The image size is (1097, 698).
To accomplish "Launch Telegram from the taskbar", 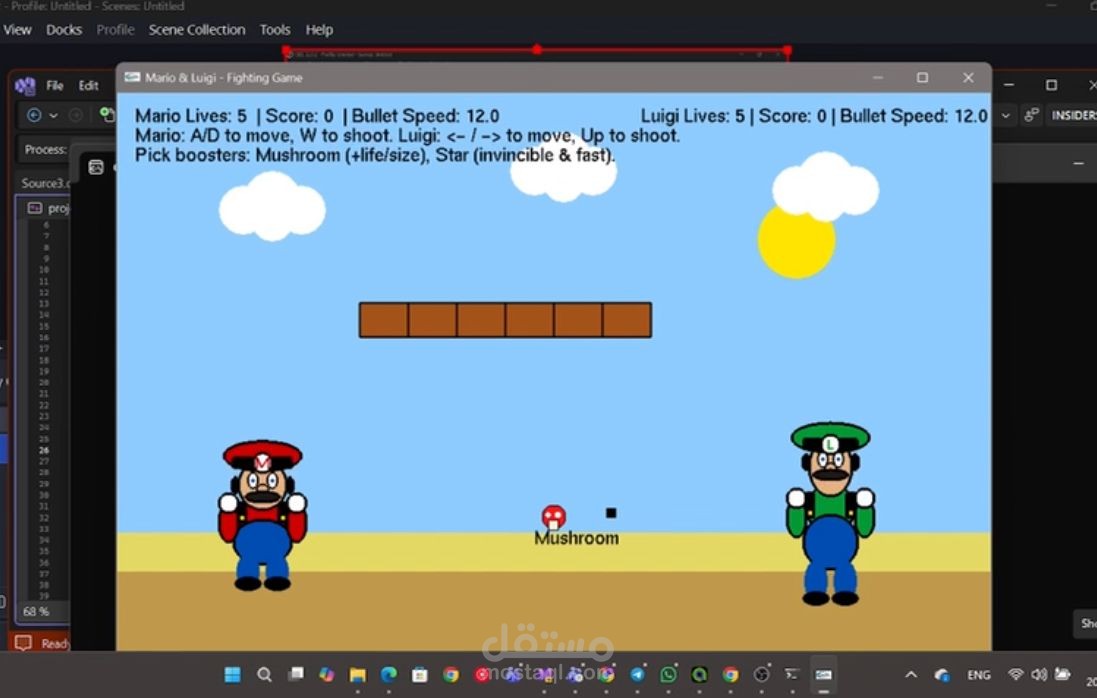I will [x=637, y=674].
